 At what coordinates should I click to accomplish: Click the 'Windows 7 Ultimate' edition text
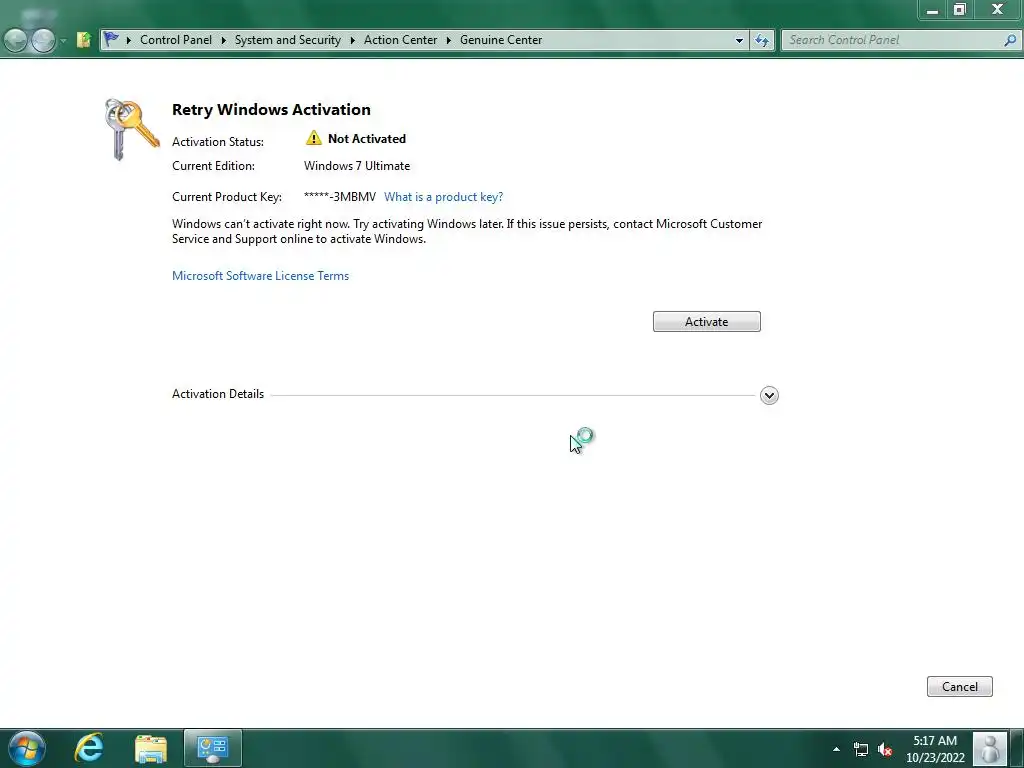click(x=357, y=166)
